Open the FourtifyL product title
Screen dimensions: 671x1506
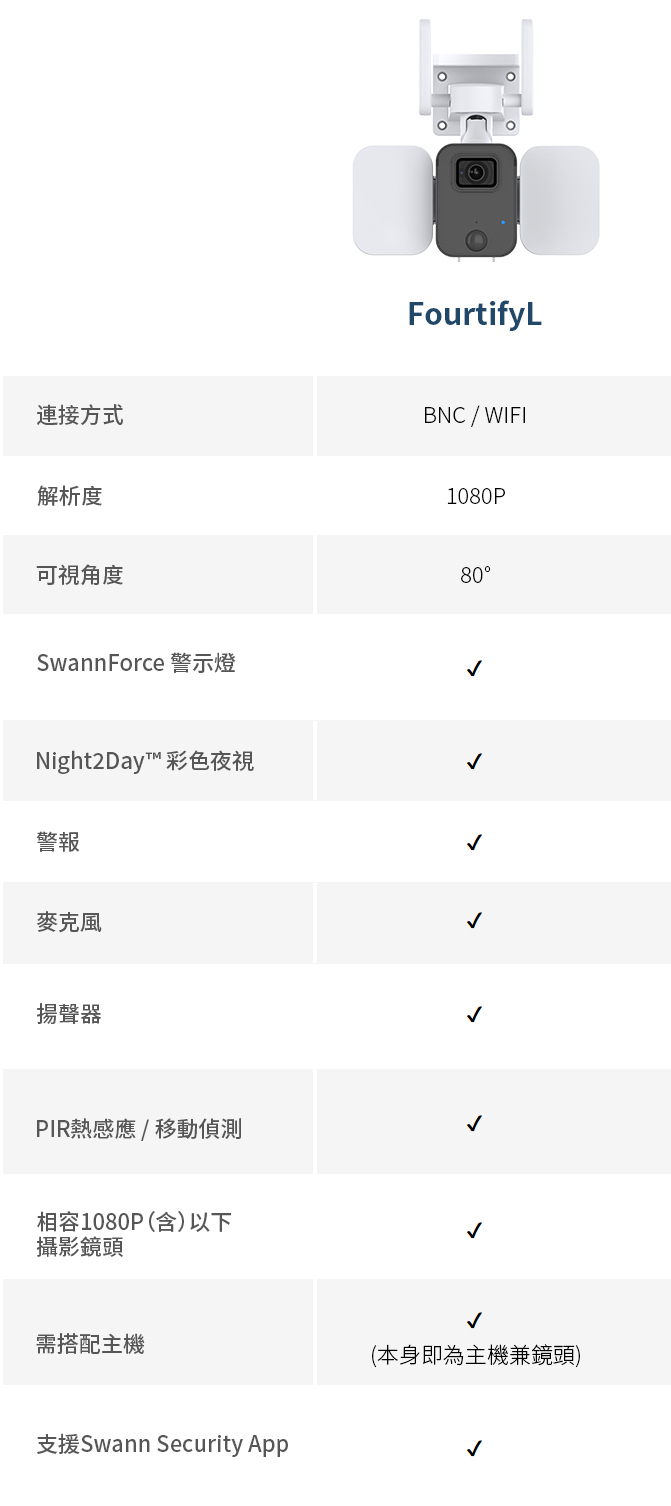[x=475, y=314]
